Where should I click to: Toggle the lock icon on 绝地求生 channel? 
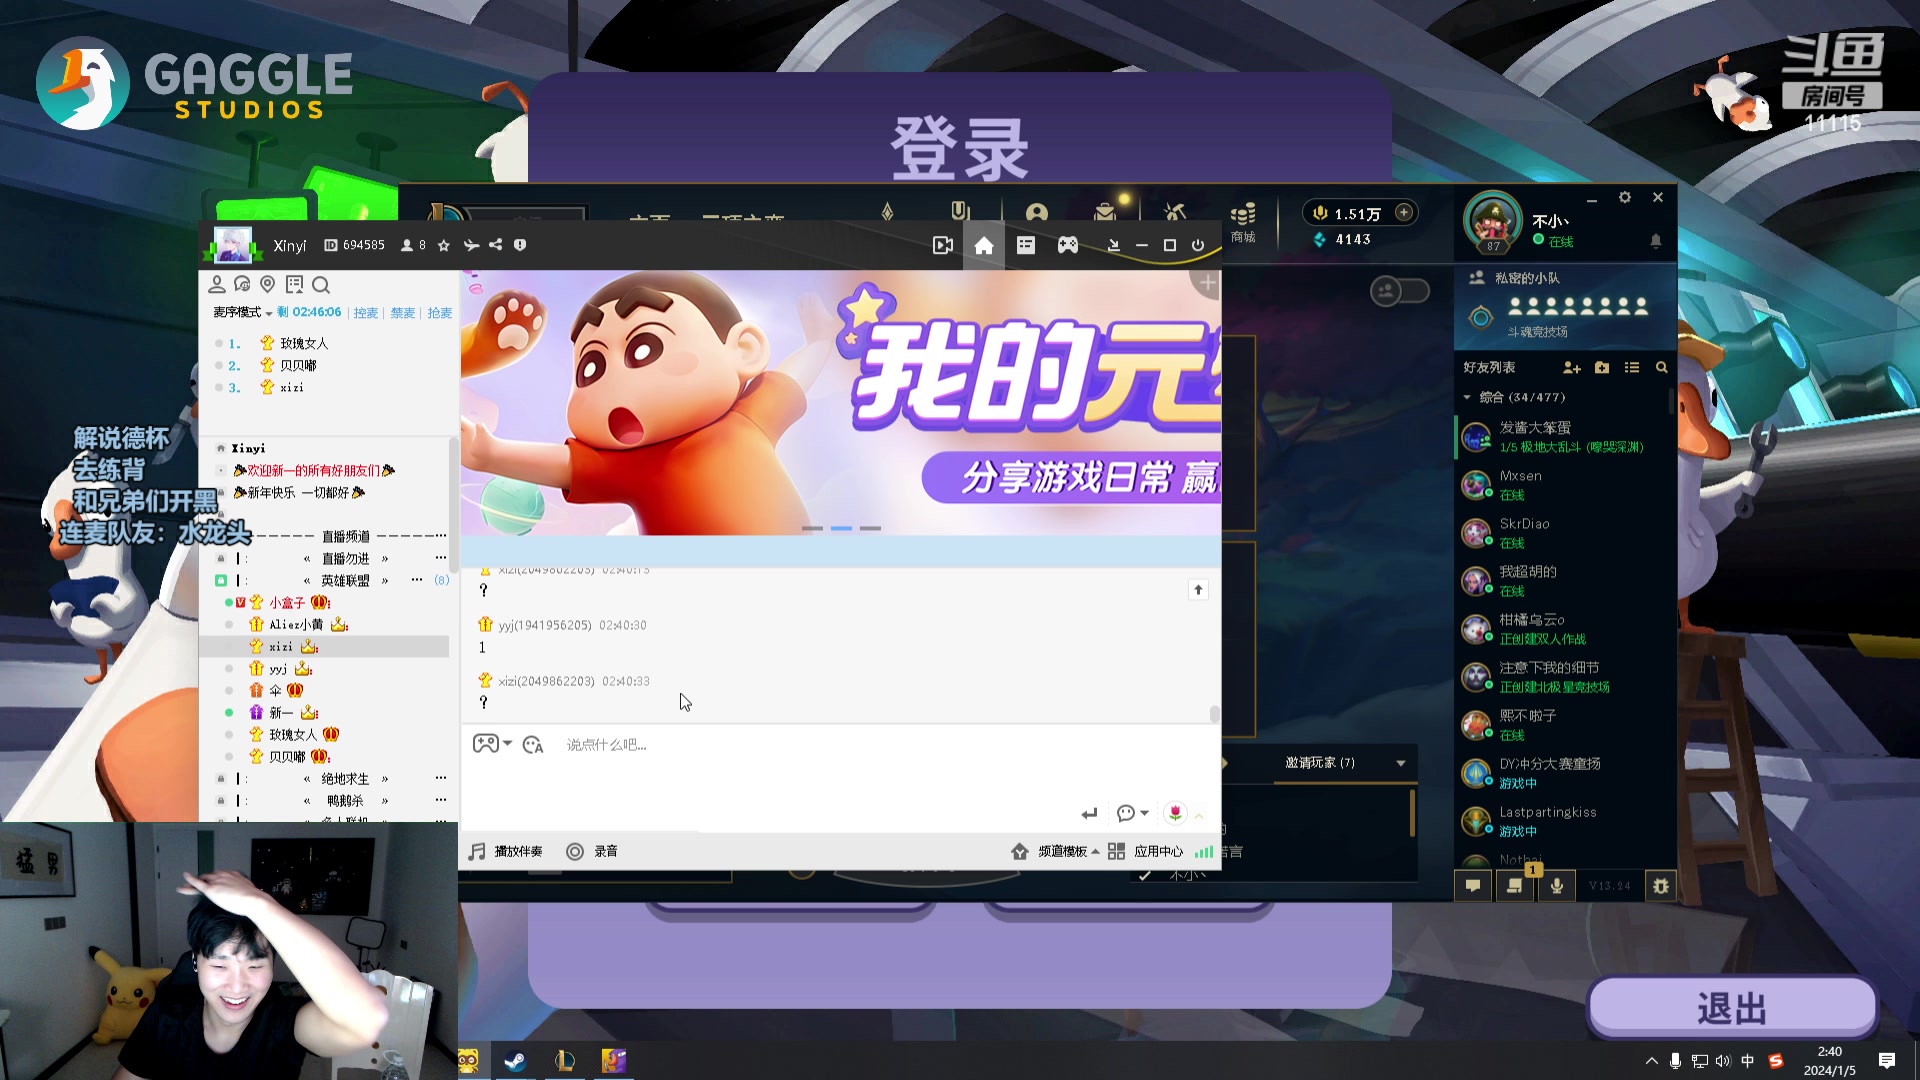[x=221, y=779]
